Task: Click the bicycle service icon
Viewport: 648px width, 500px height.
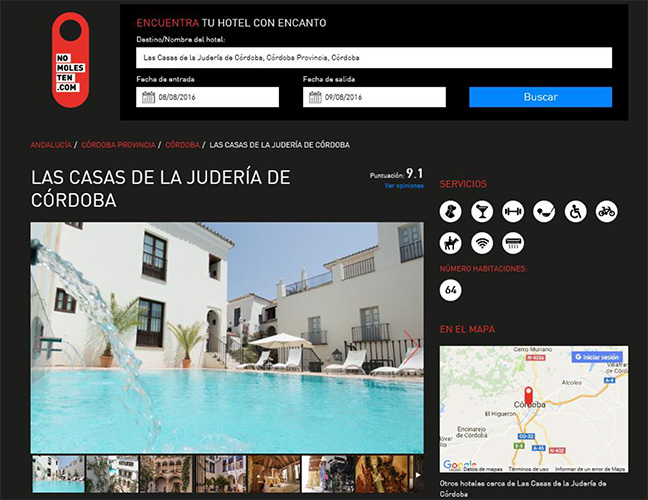Action: pyautogui.click(x=606, y=212)
